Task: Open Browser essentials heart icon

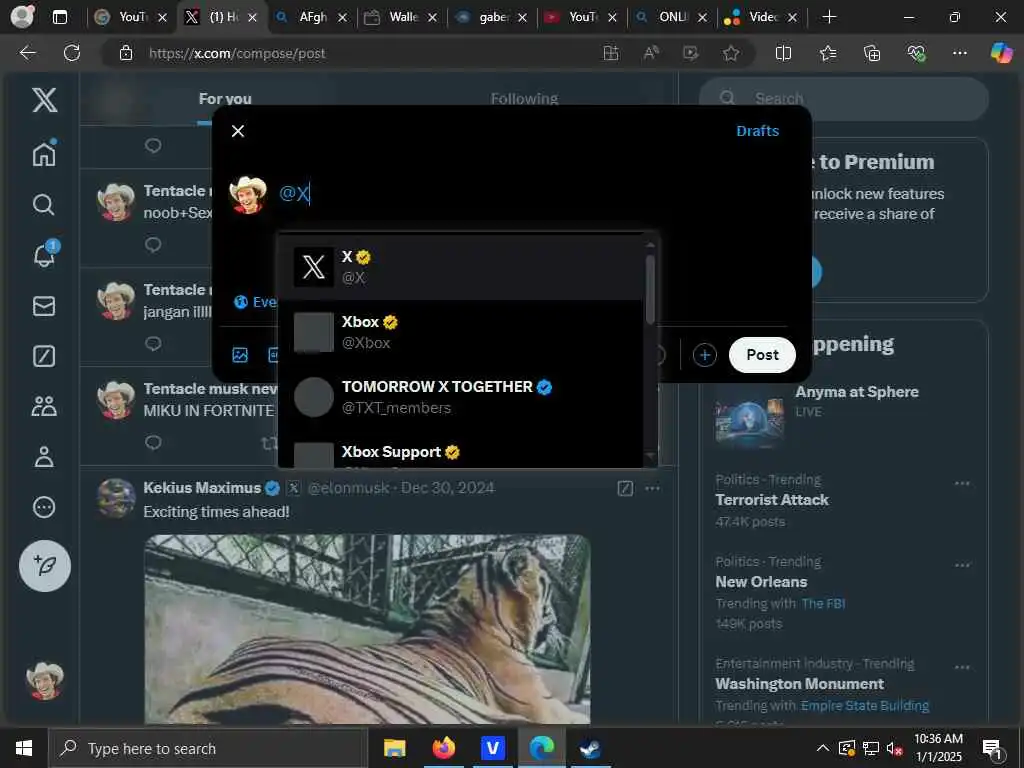Action: (x=916, y=53)
